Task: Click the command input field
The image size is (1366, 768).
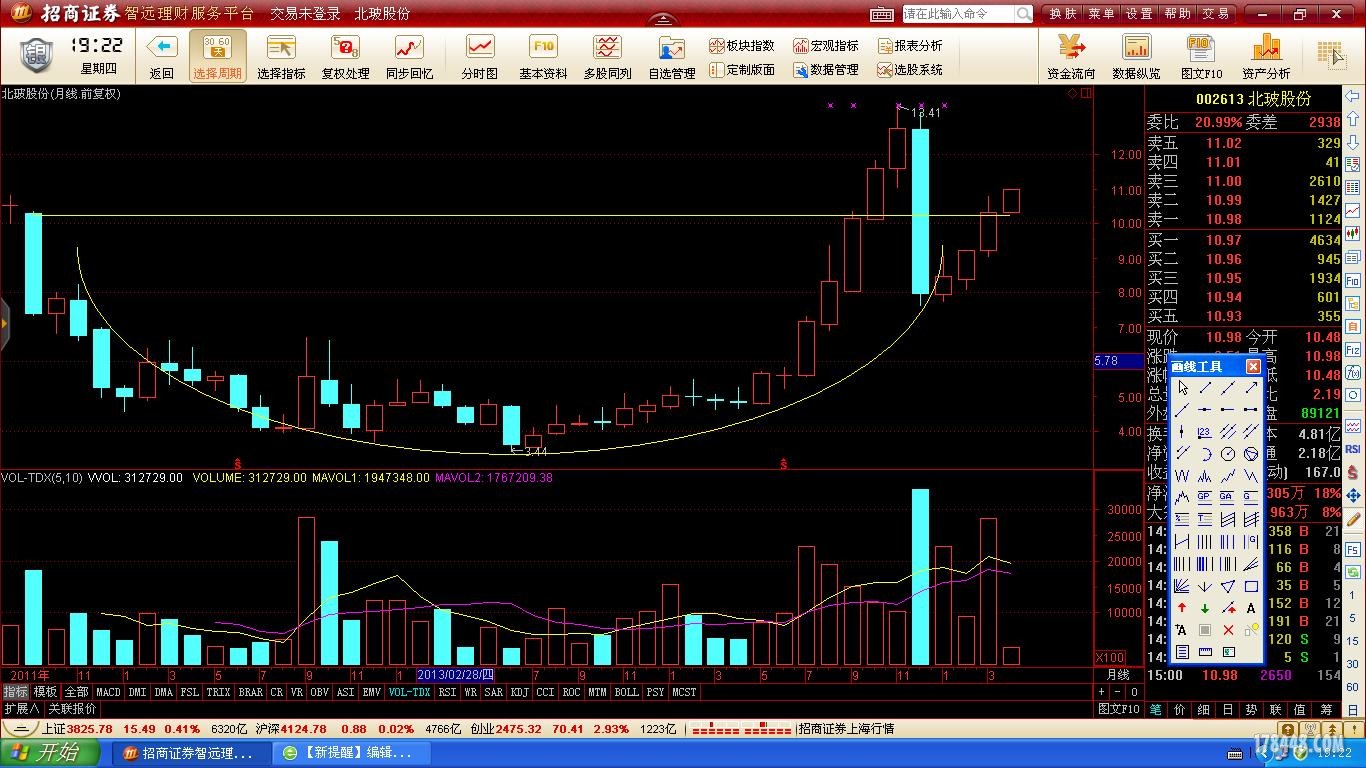Action: click(958, 14)
